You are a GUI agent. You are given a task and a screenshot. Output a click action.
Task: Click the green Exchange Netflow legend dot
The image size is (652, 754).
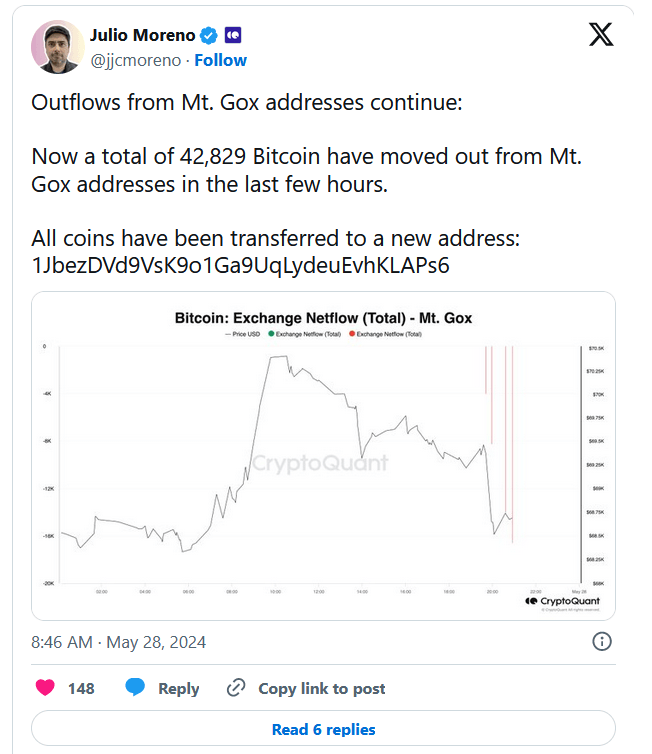point(270,334)
